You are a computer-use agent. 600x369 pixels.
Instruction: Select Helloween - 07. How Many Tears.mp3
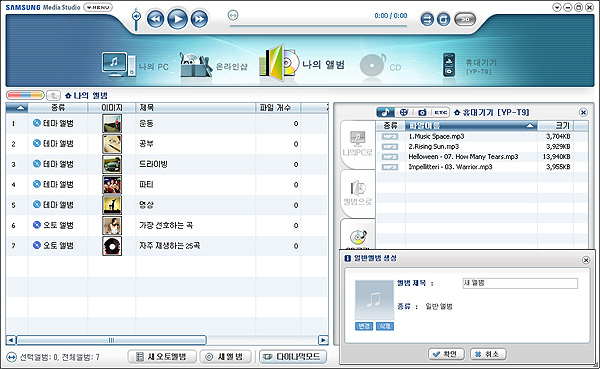click(x=463, y=157)
